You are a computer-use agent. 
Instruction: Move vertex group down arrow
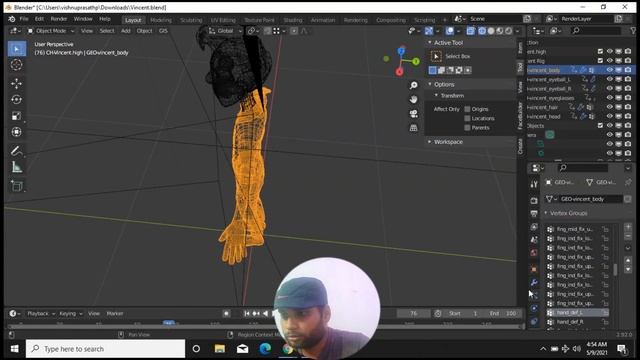628,269
